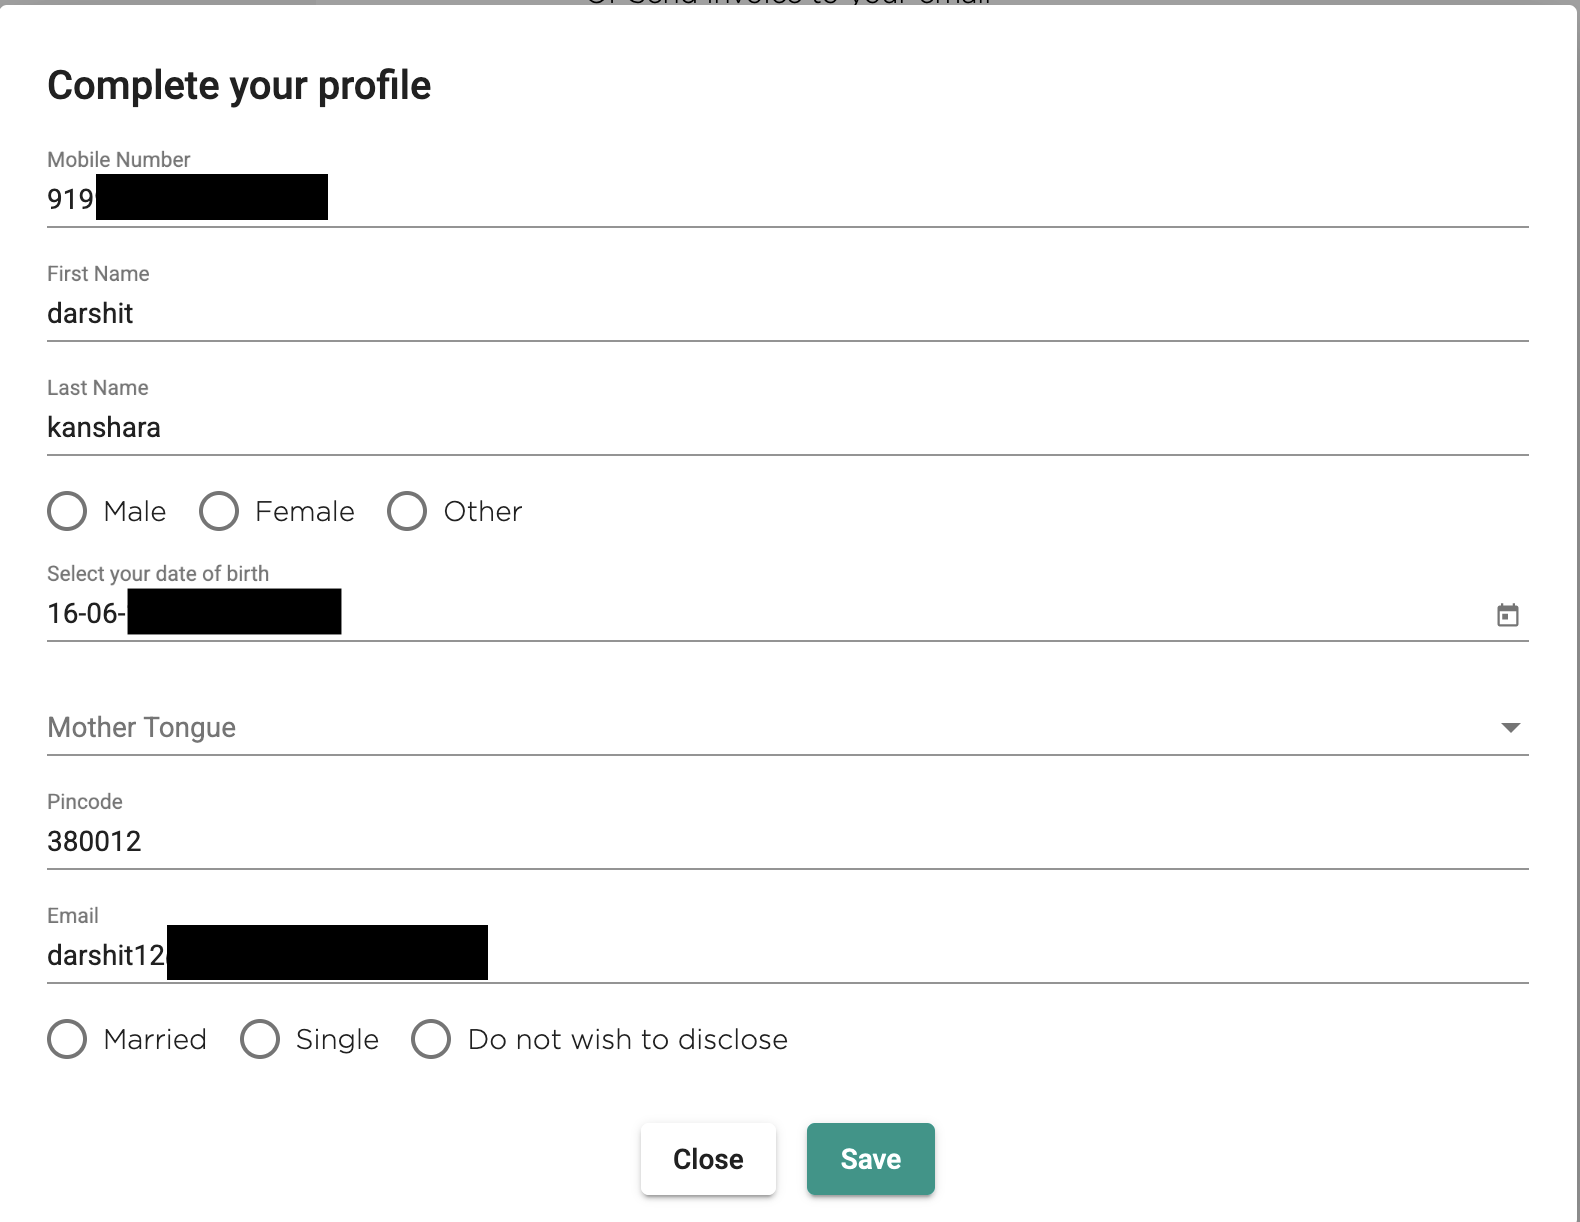Select the Female radio button

pos(219,511)
